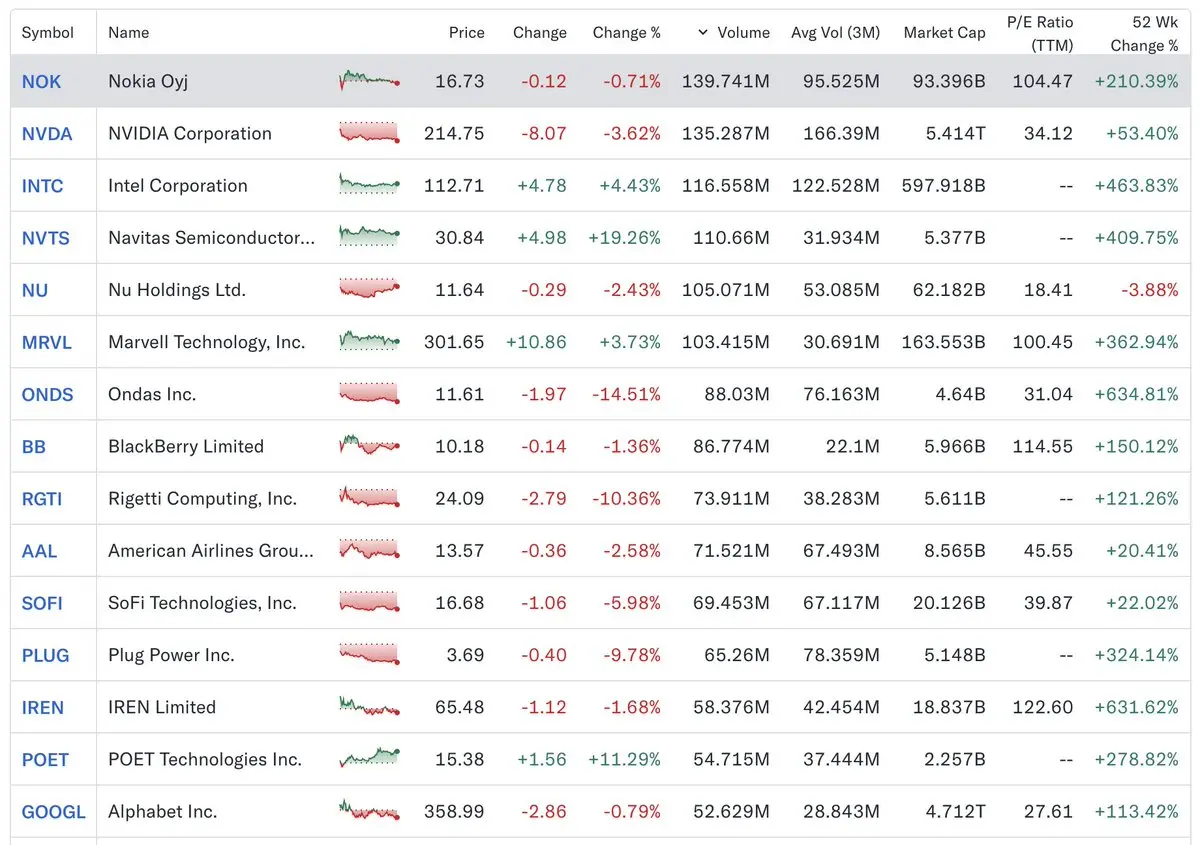Click Alphabet market cap 4.712T
The height and width of the screenshot is (845, 1200).
pos(955,812)
